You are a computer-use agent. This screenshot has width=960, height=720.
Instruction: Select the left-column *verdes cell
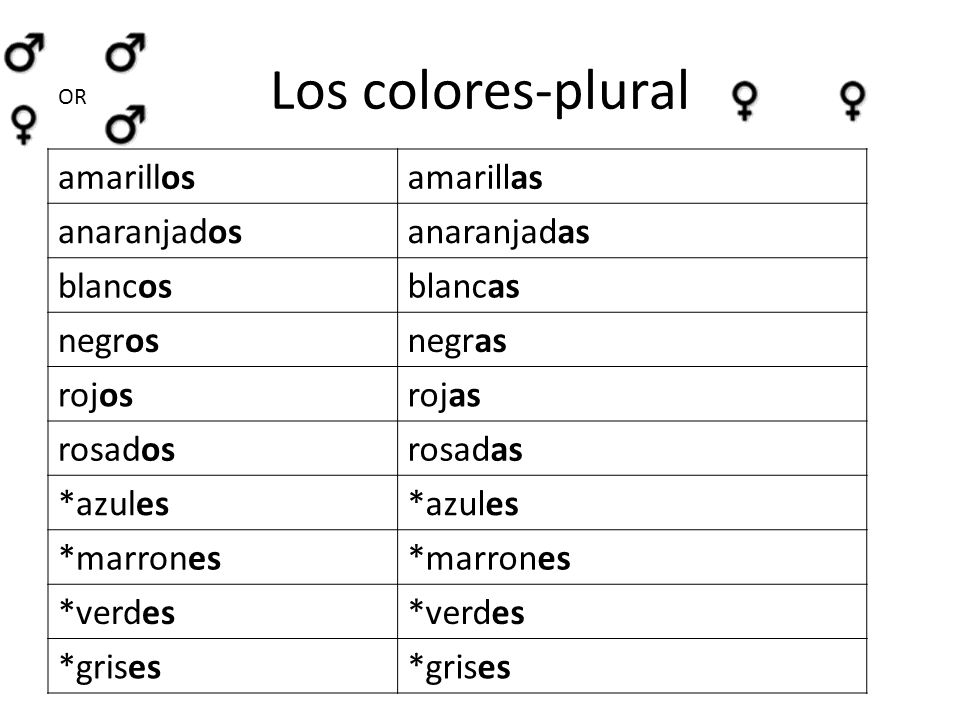tap(223, 612)
